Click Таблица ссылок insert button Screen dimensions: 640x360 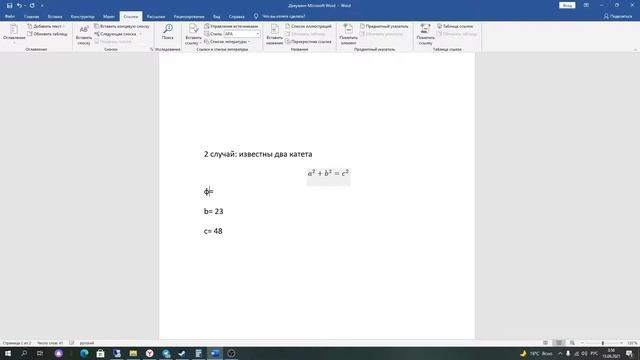coord(455,26)
